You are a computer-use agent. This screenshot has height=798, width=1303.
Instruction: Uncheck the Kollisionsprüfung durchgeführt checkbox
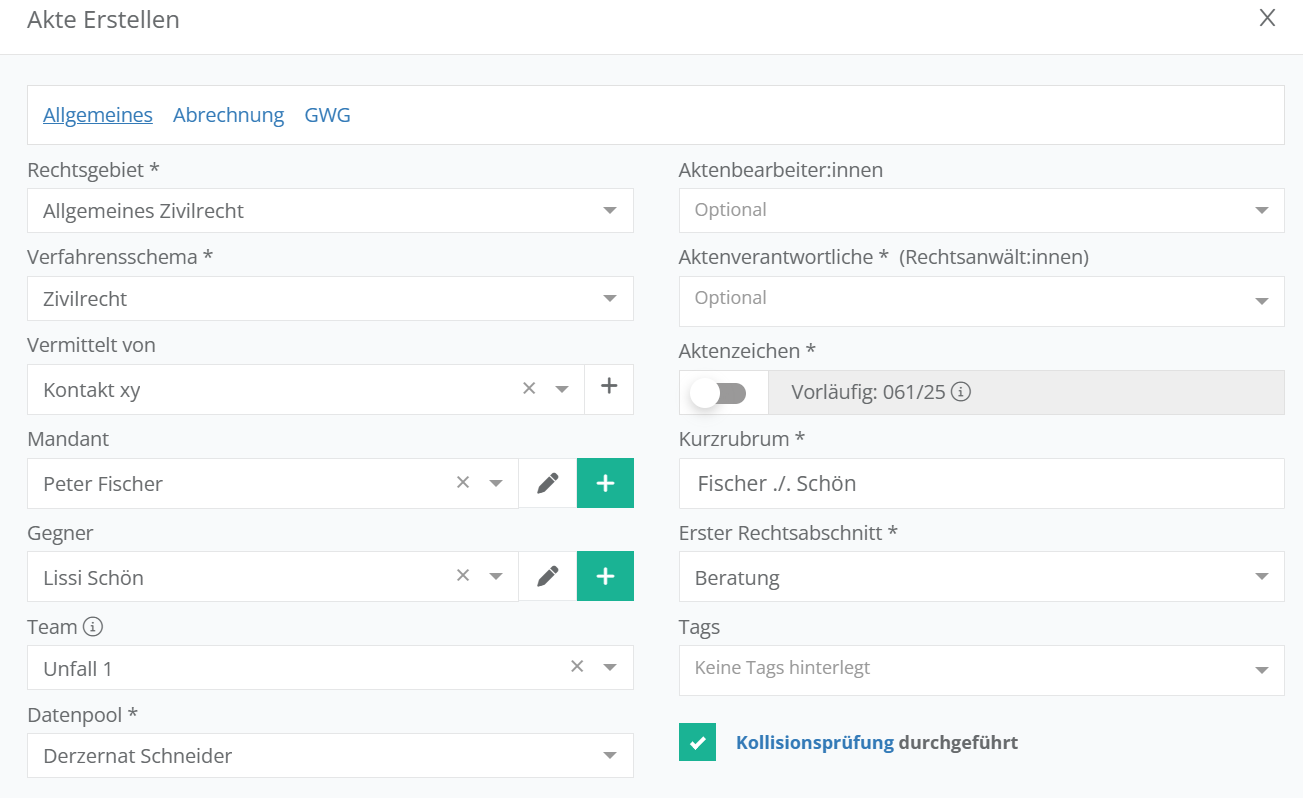click(x=697, y=743)
